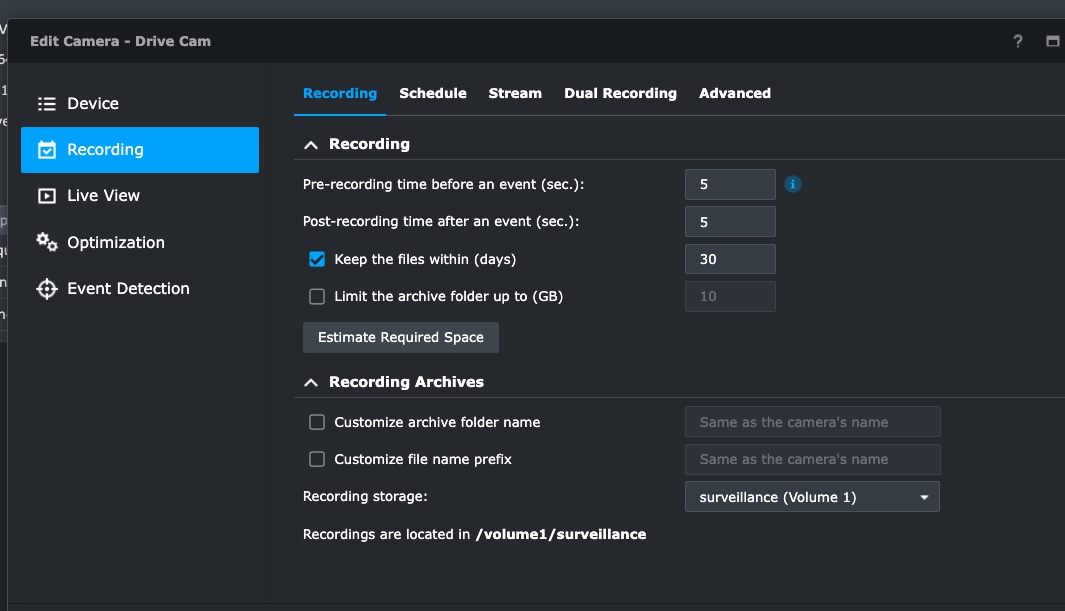Click the post-recording time input field
Image resolution: width=1065 pixels, height=611 pixels.
[730, 221]
